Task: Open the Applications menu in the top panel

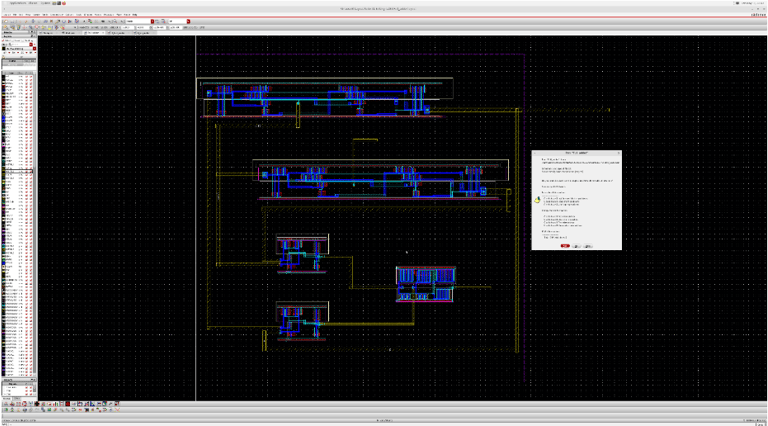Action: pos(18,3)
